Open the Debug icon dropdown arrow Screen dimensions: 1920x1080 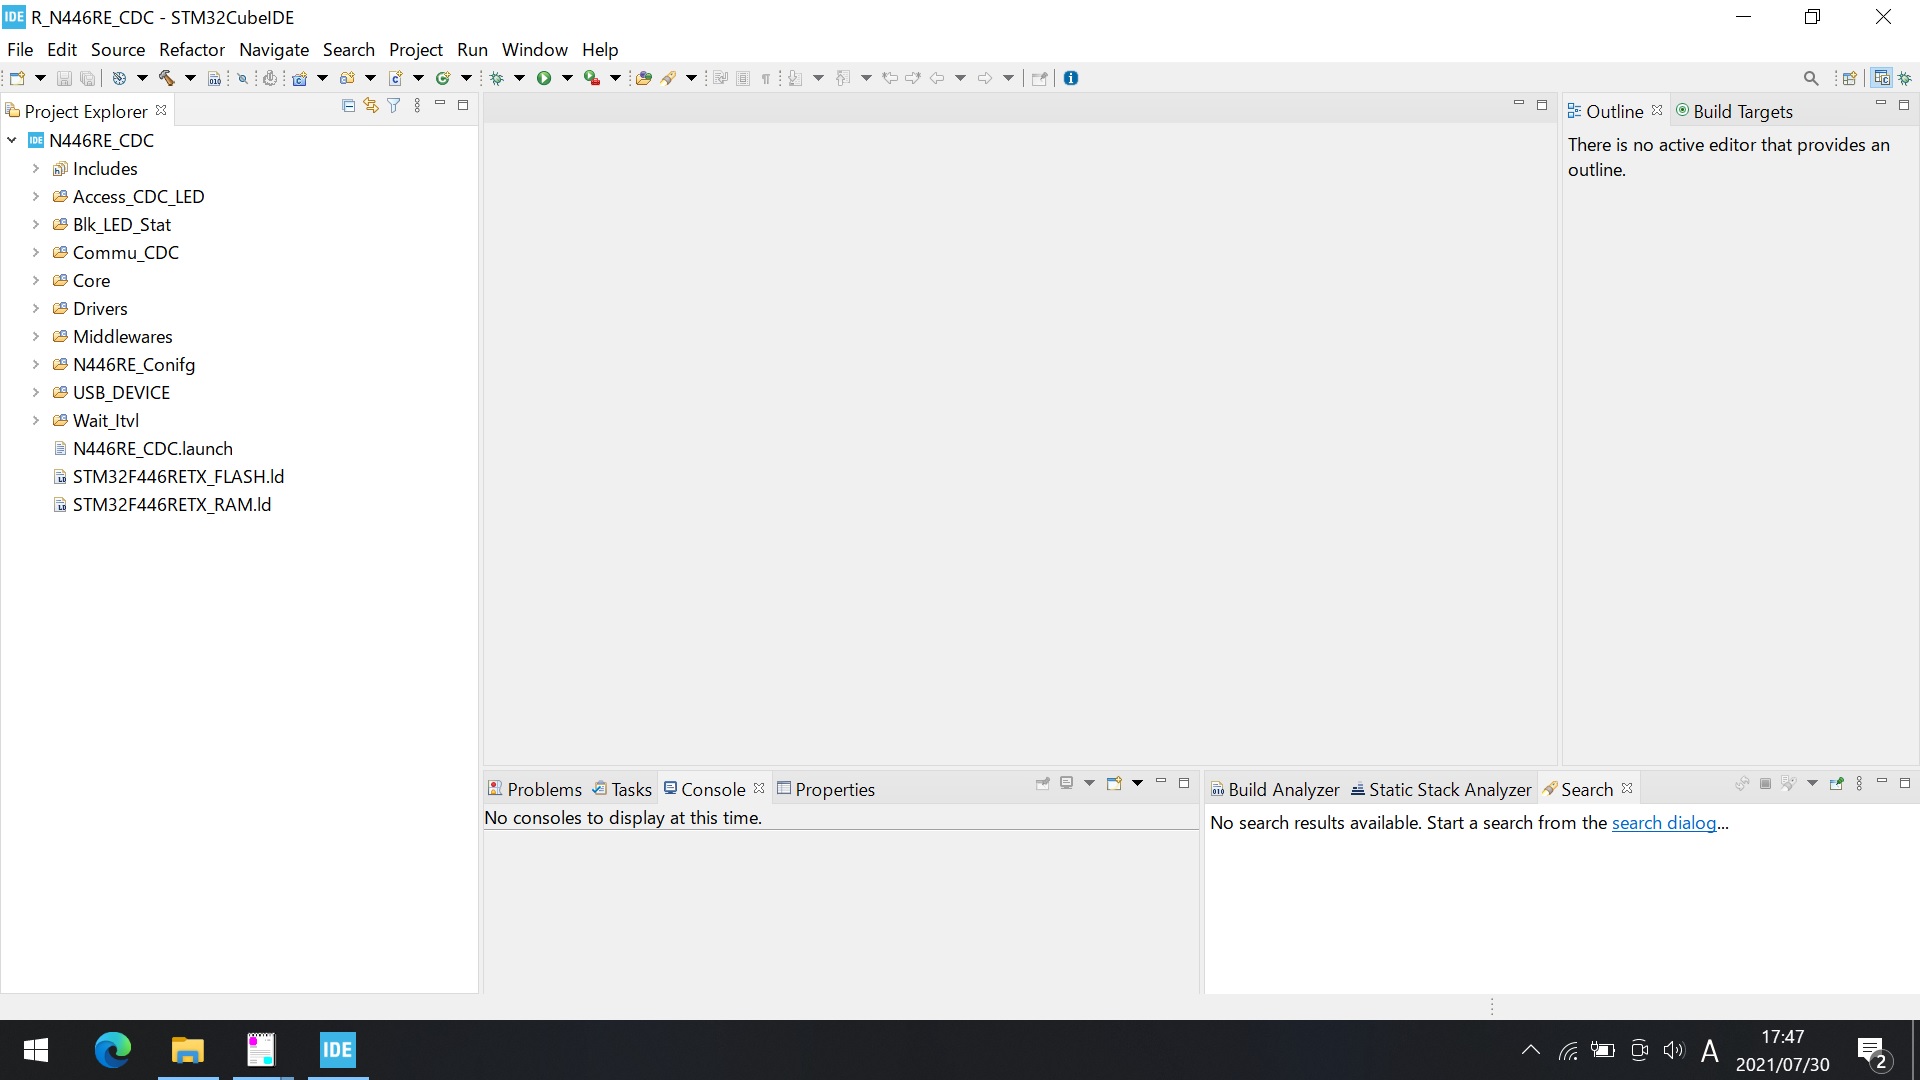519,78
